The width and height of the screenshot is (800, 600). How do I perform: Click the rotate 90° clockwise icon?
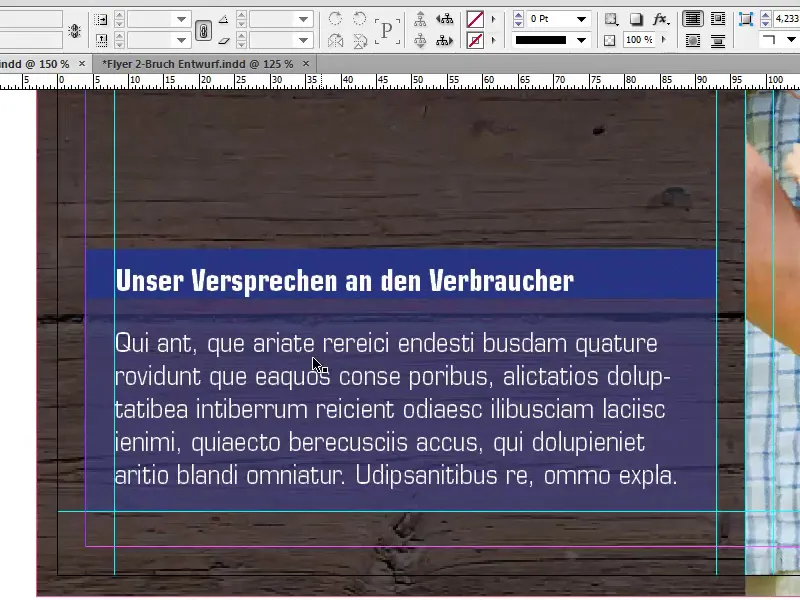[x=335, y=19]
